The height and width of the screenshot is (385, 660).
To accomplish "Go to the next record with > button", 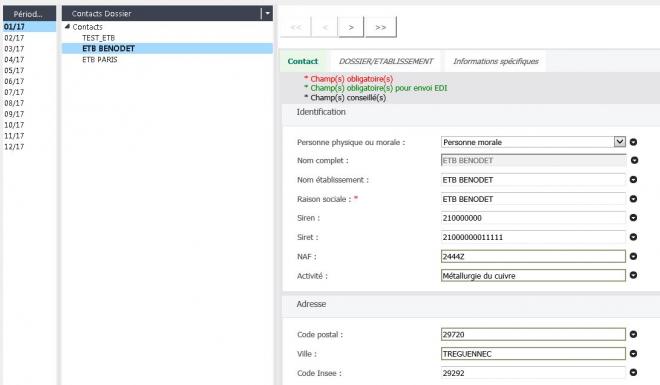I will (x=351, y=27).
